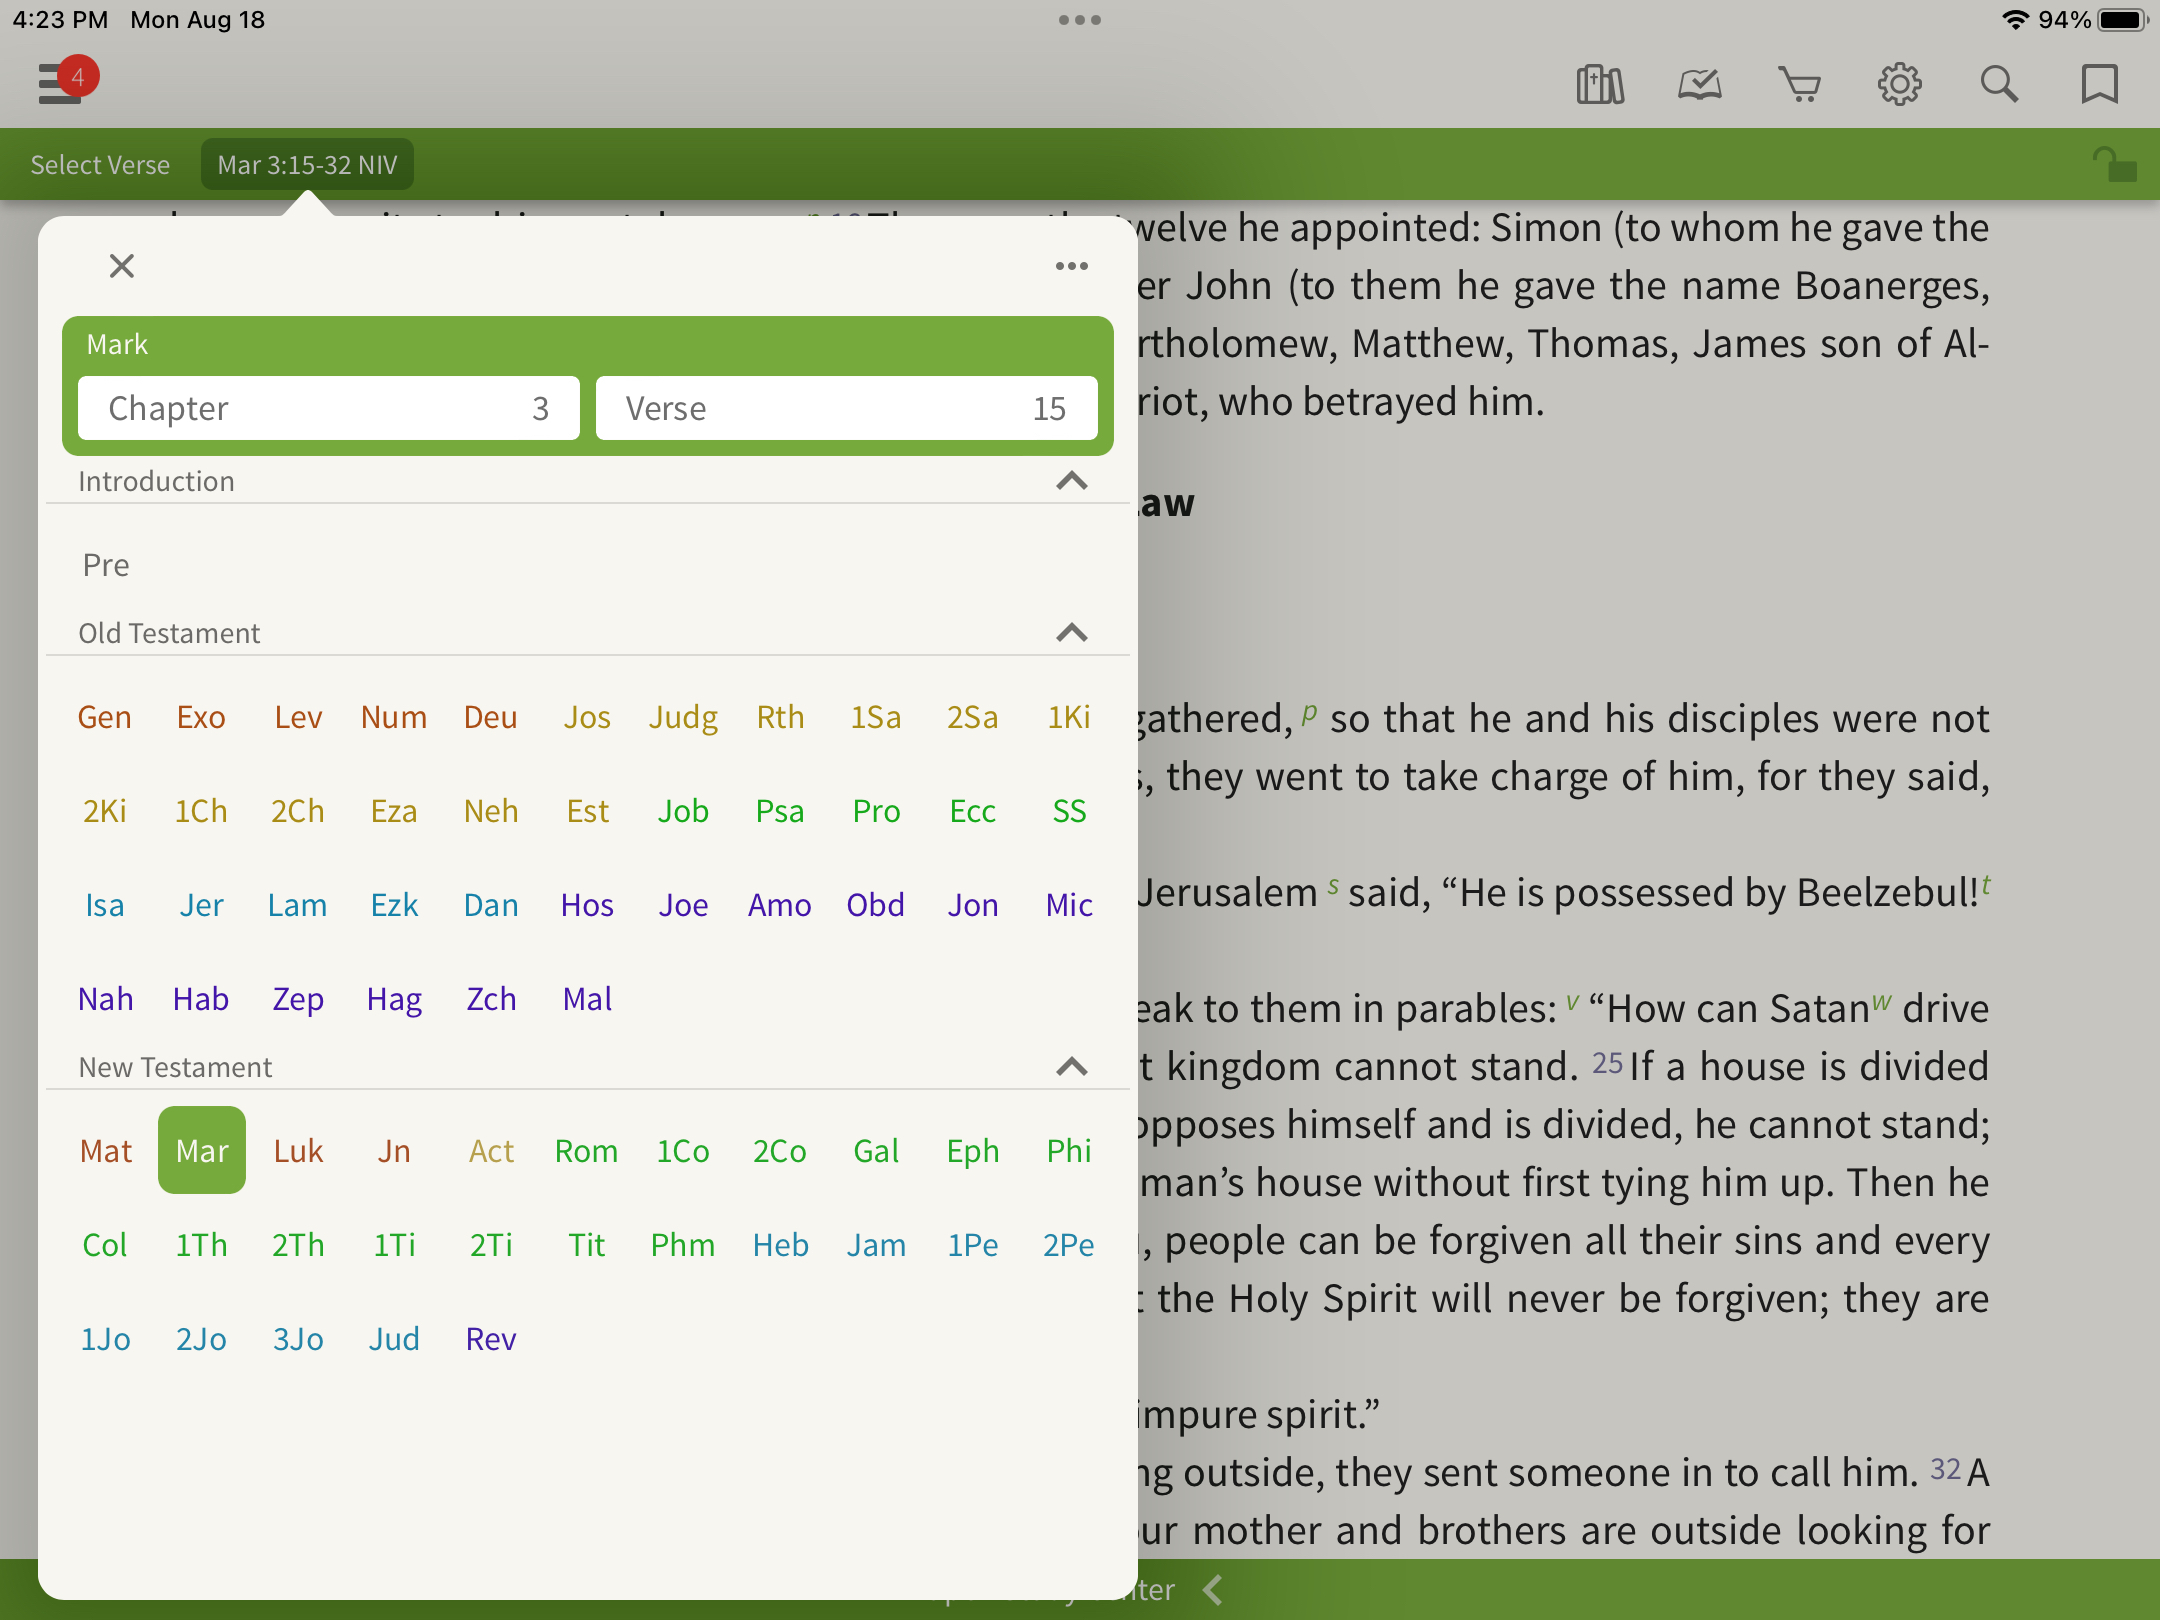
Task: Select the book Nah
Action: pyautogui.click(x=105, y=999)
